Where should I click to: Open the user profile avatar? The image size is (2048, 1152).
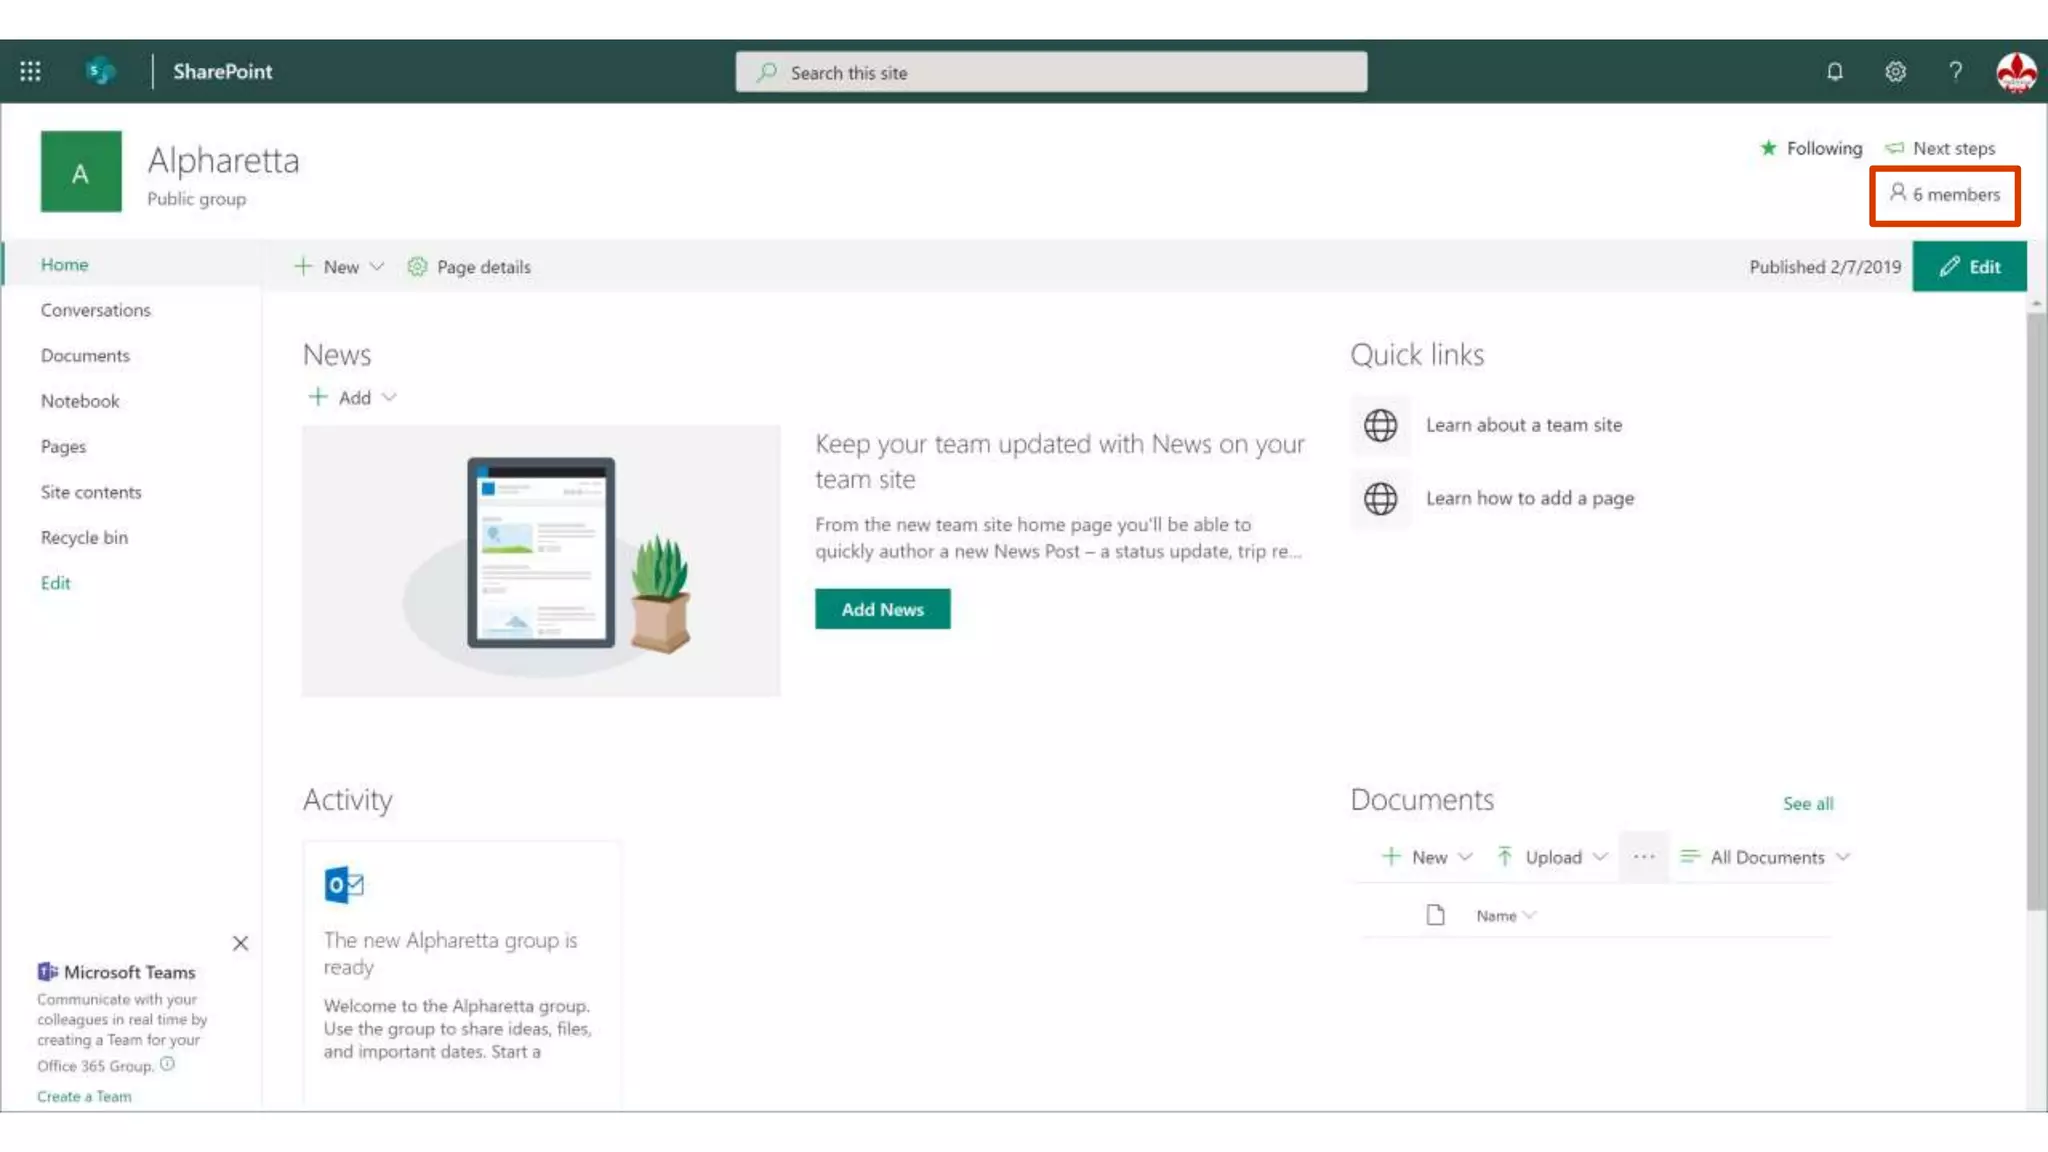[x=2016, y=71]
